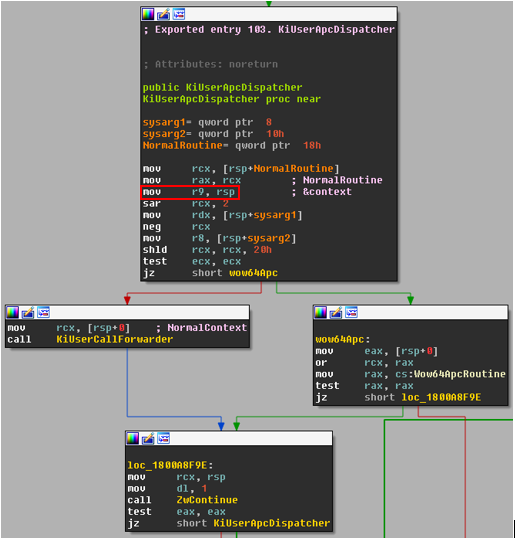Select the highlighted mov r9, rsp instruction

tap(190, 192)
